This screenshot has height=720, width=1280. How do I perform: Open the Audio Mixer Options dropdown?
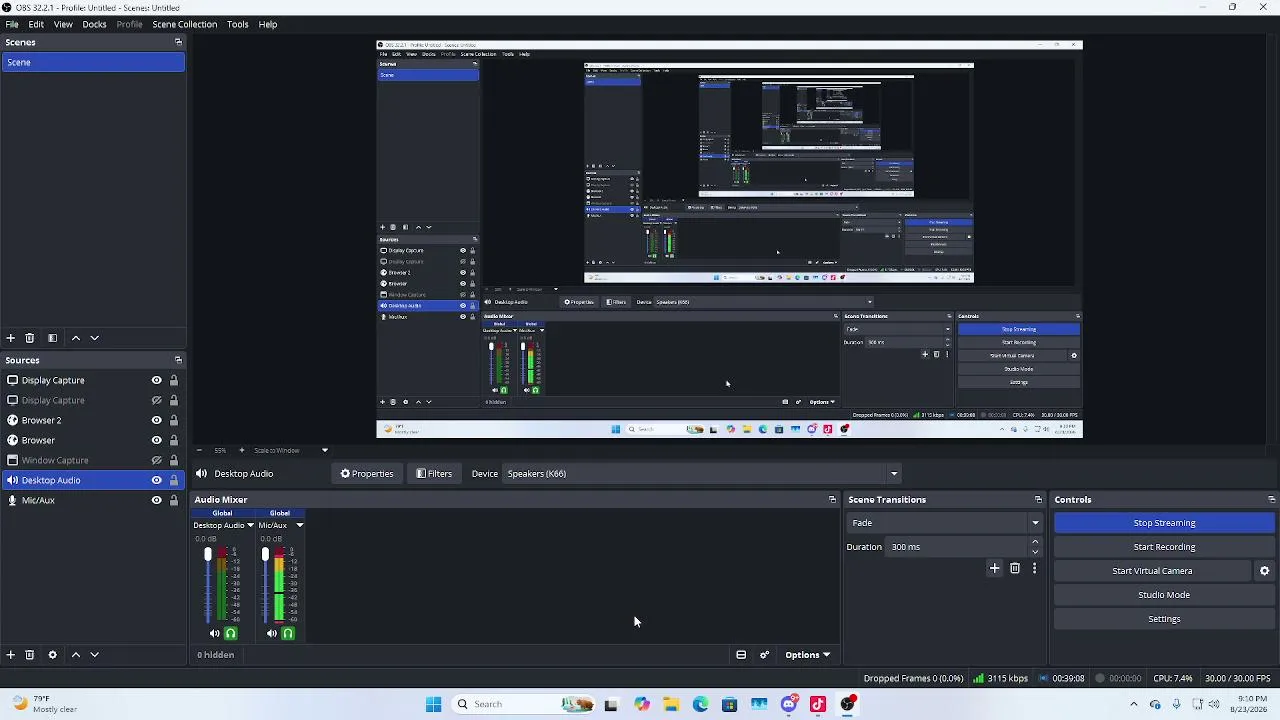pos(807,655)
